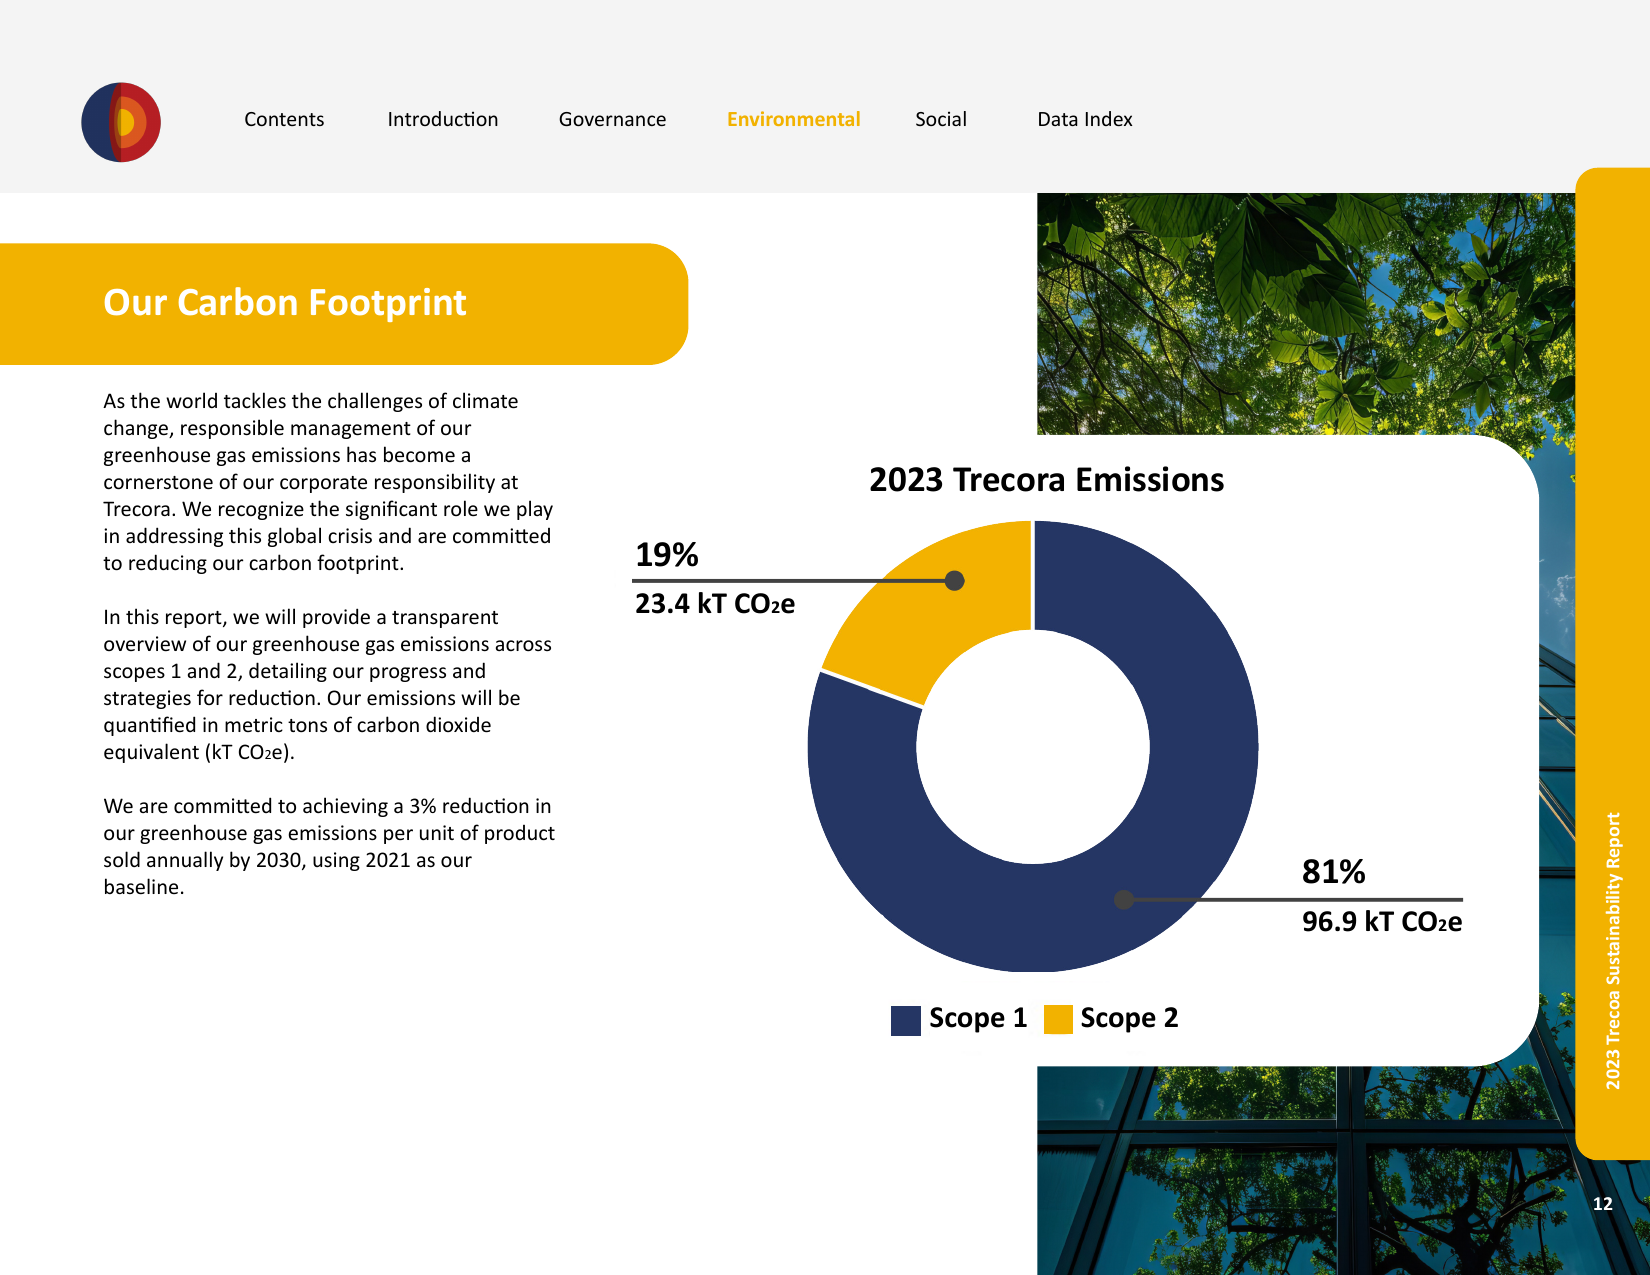Click the callout dot on the yellow segment
This screenshot has width=1650, height=1275.
point(955,581)
